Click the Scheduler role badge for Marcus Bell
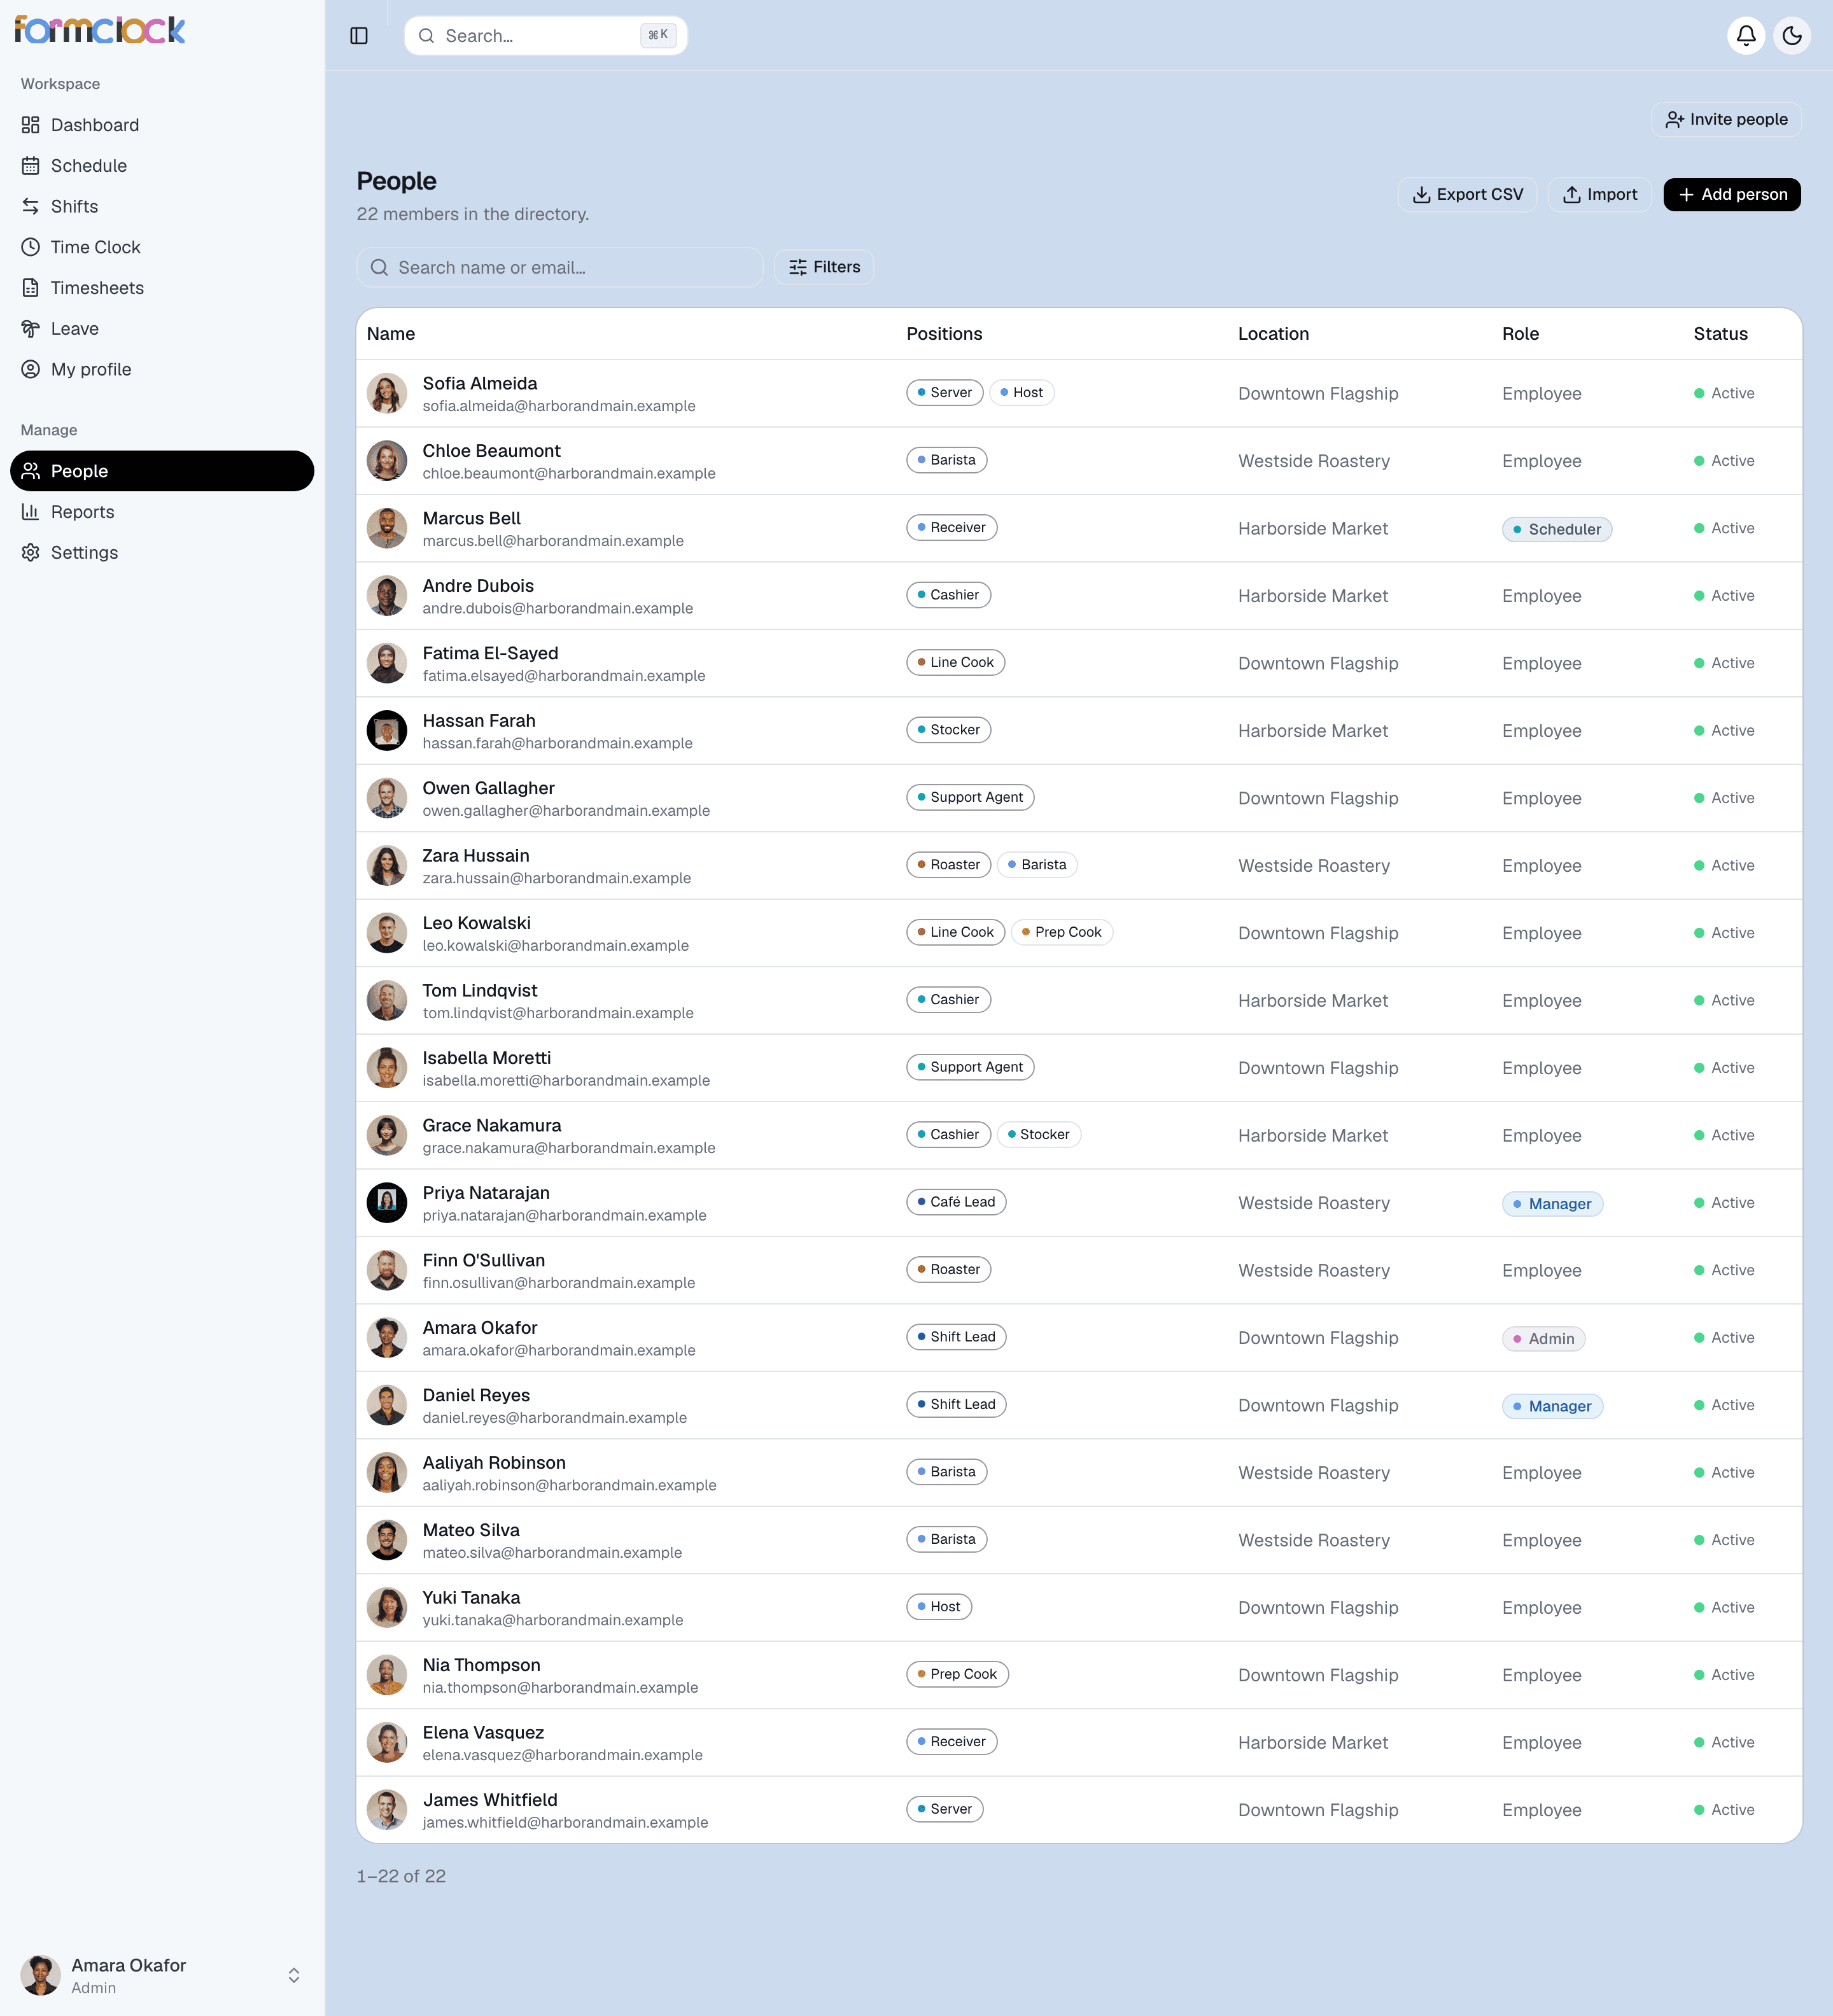Image resolution: width=1833 pixels, height=2016 pixels. tap(1556, 529)
